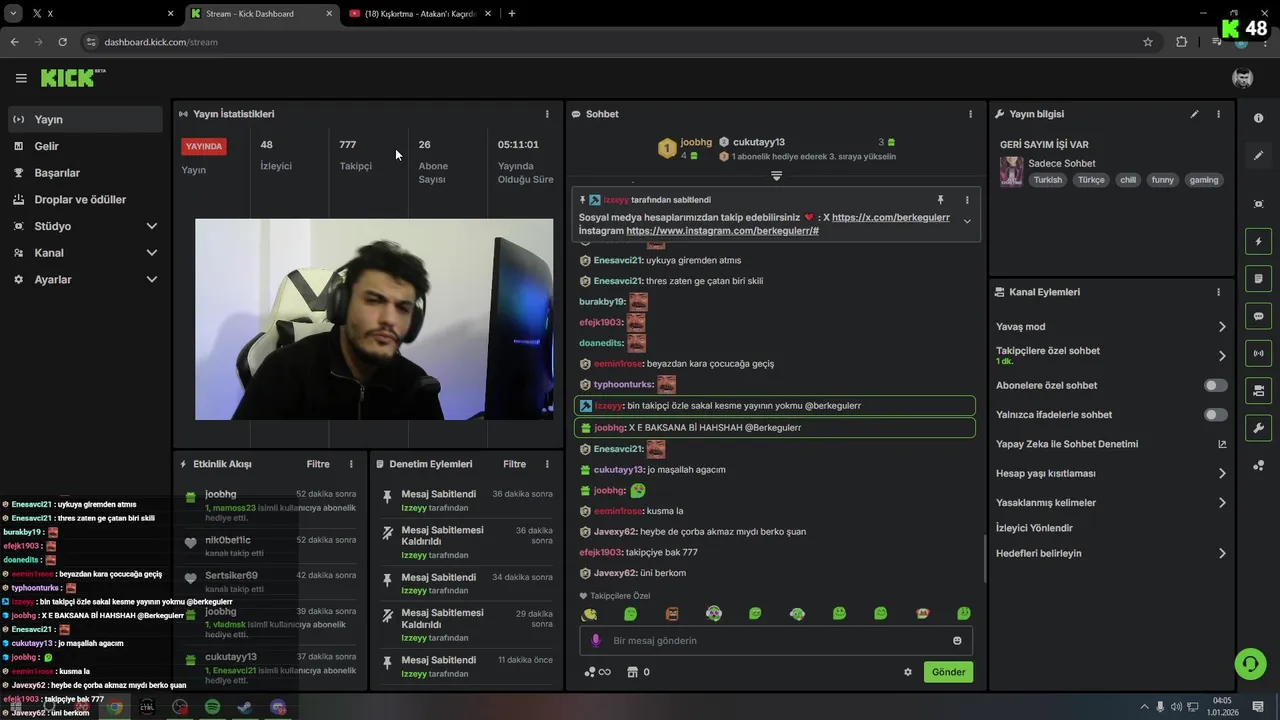Viewport: 1280px width, 720px height.
Task: Open Spotify from the taskbar
Action: [x=212, y=707]
